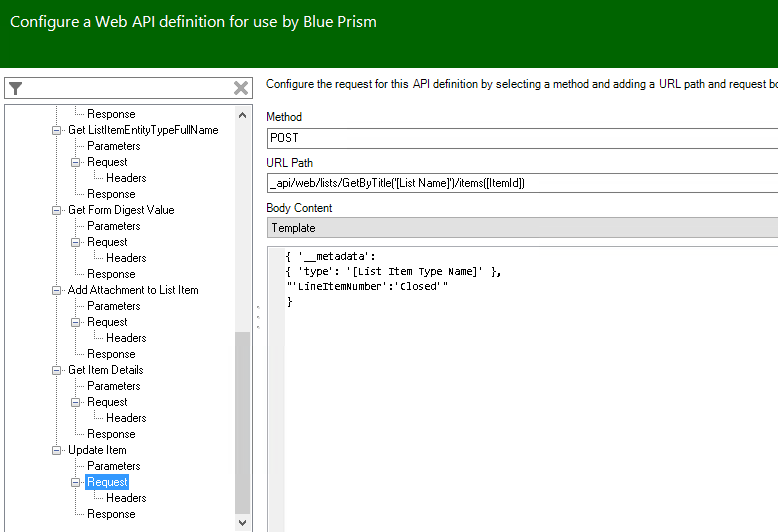Image resolution: width=778 pixels, height=532 pixels.
Task: Click in the filter search text box
Action: pos(127,88)
